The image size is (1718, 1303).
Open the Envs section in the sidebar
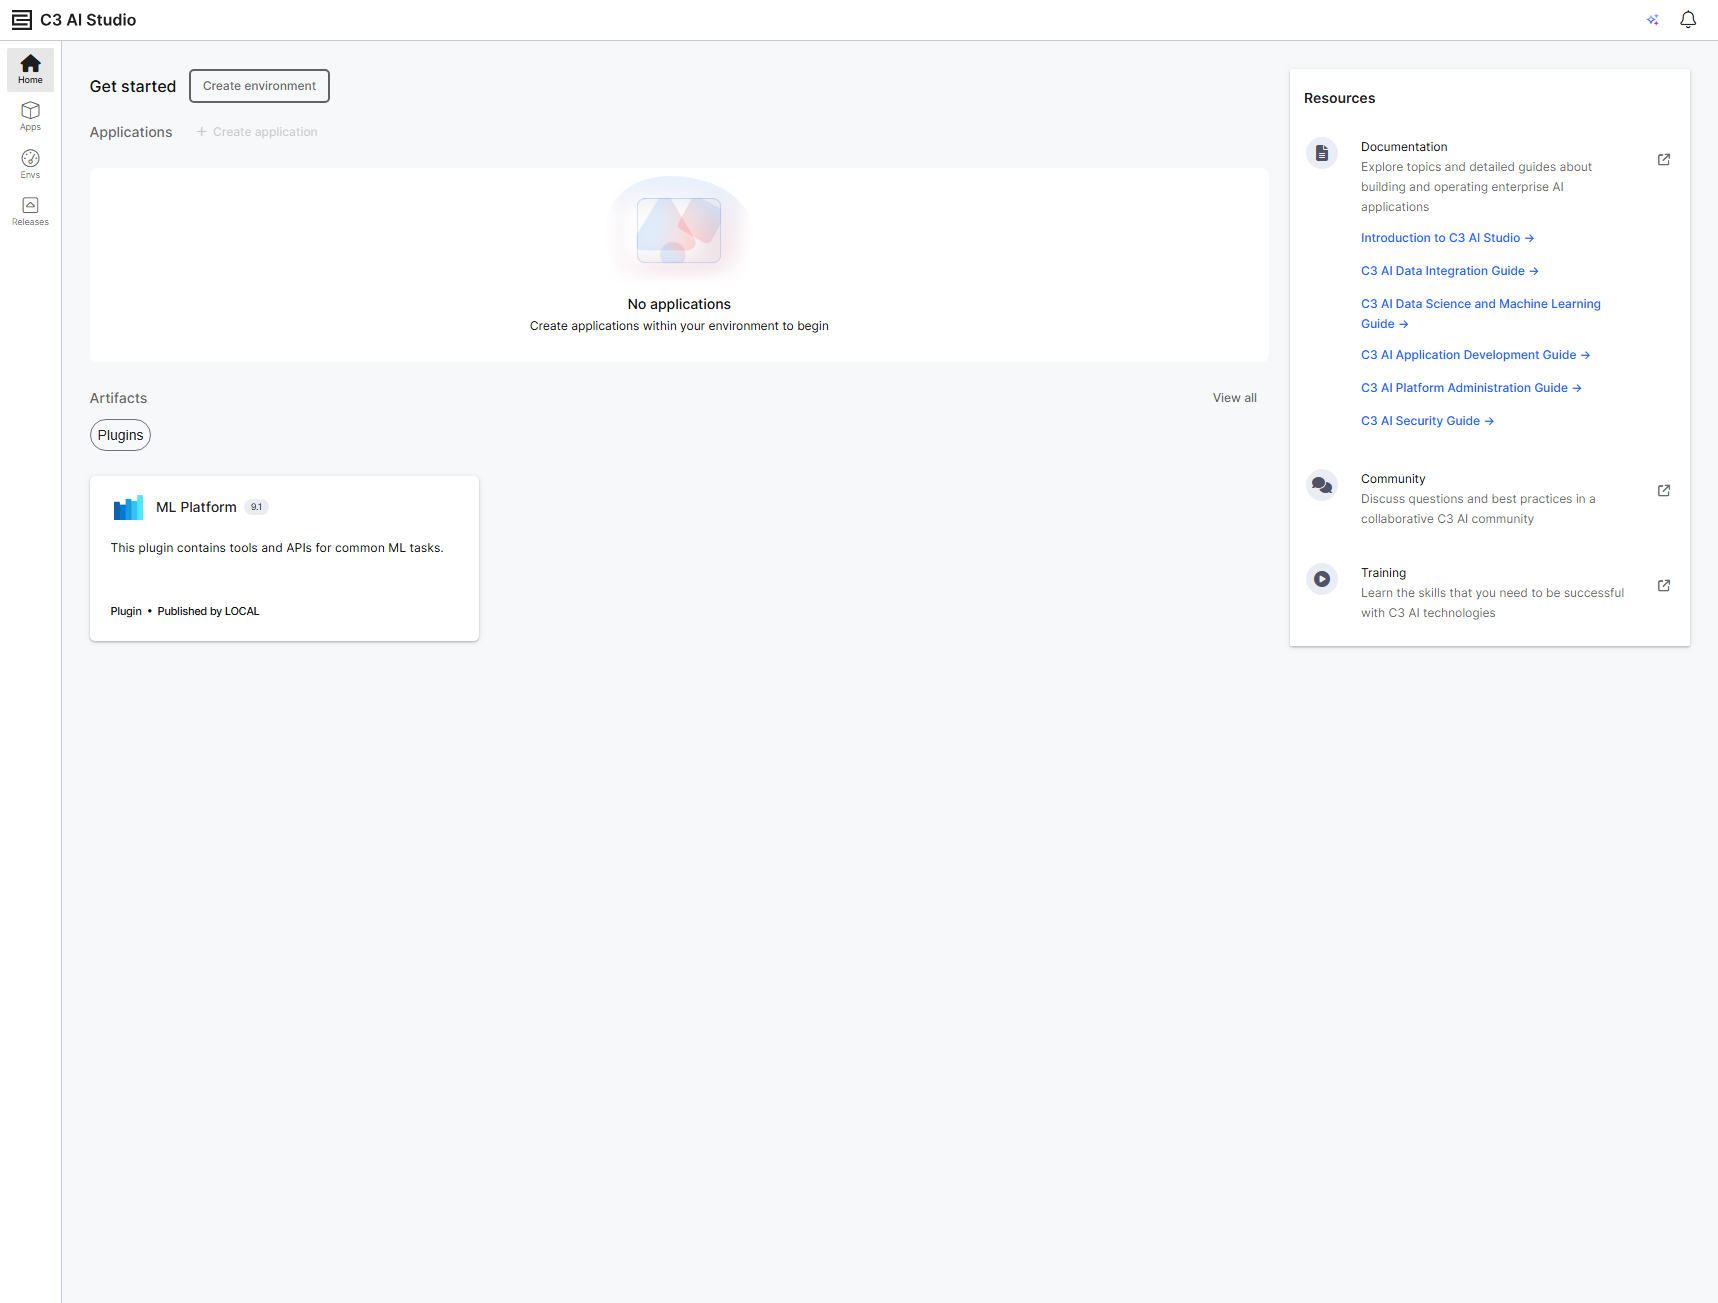pyautogui.click(x=29, y=163)
